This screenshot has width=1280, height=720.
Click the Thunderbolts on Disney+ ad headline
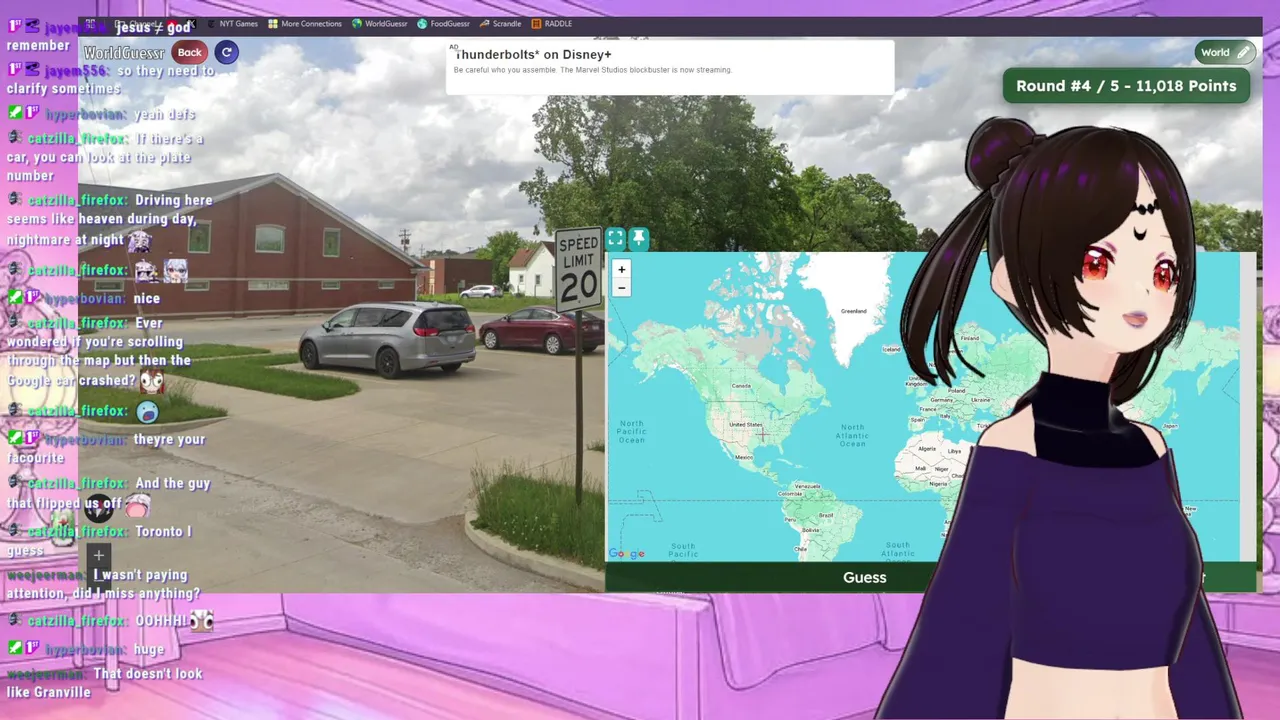[533, 55]
